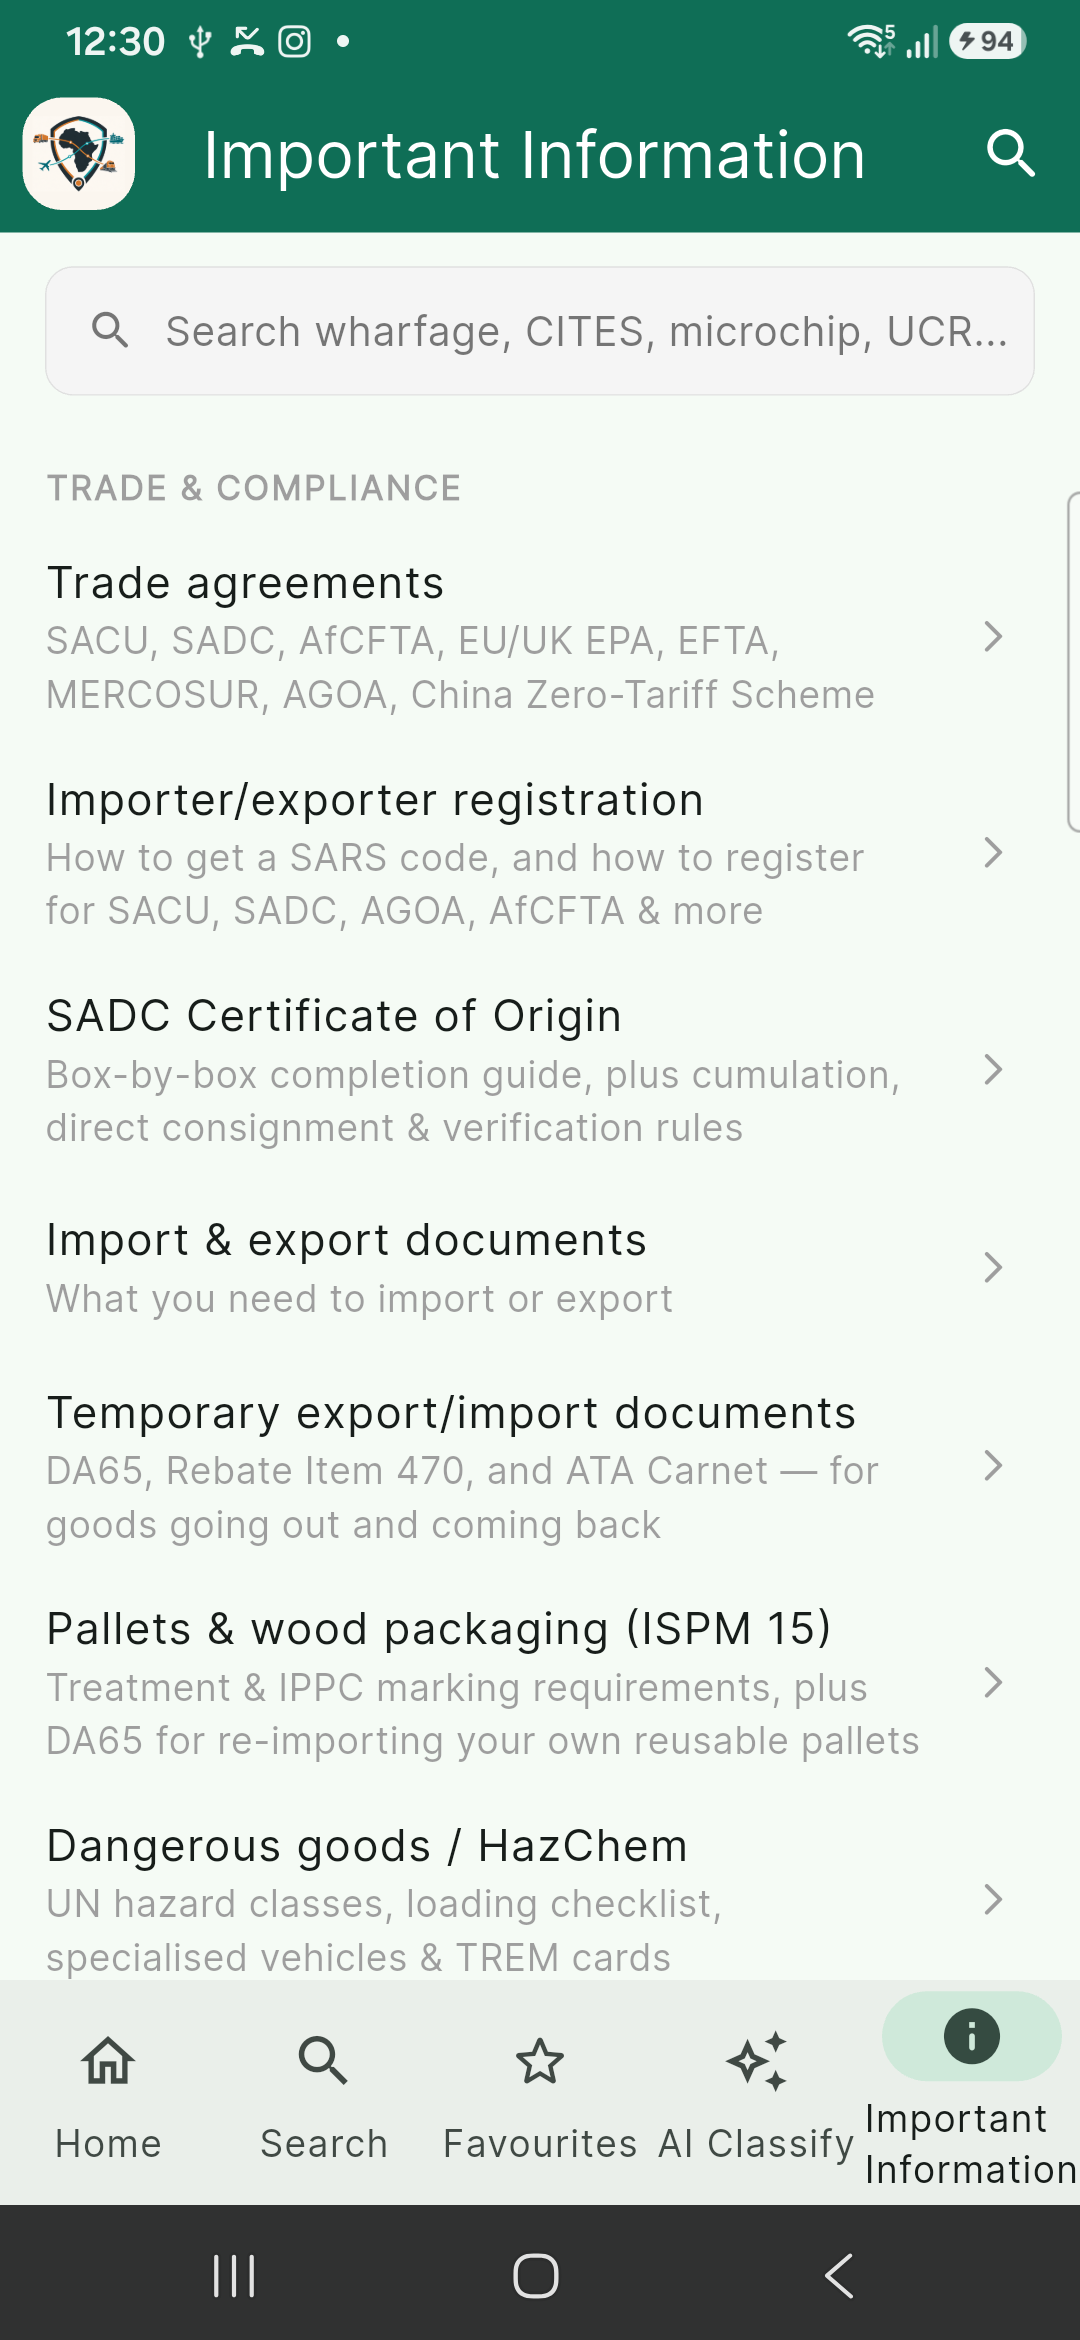Tap the app logo icon in header

pos(79,154)
